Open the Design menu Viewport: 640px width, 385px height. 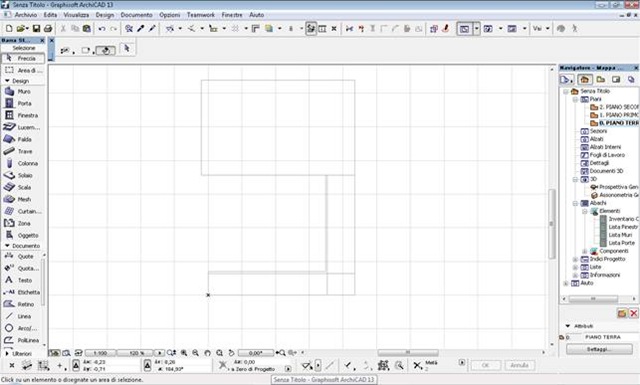105,15
